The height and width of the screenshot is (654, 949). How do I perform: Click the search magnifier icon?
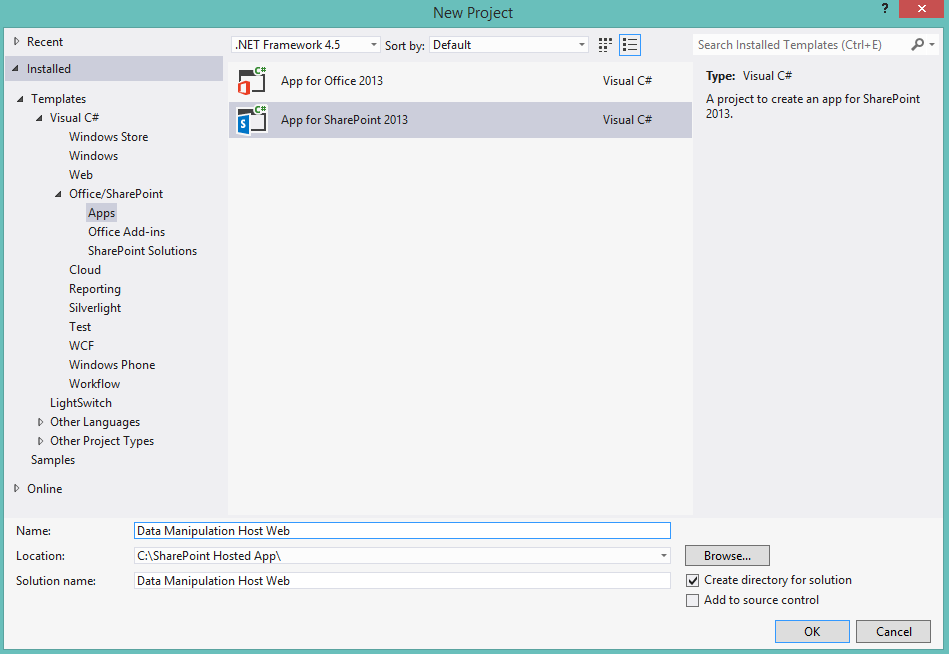point(918,44)
